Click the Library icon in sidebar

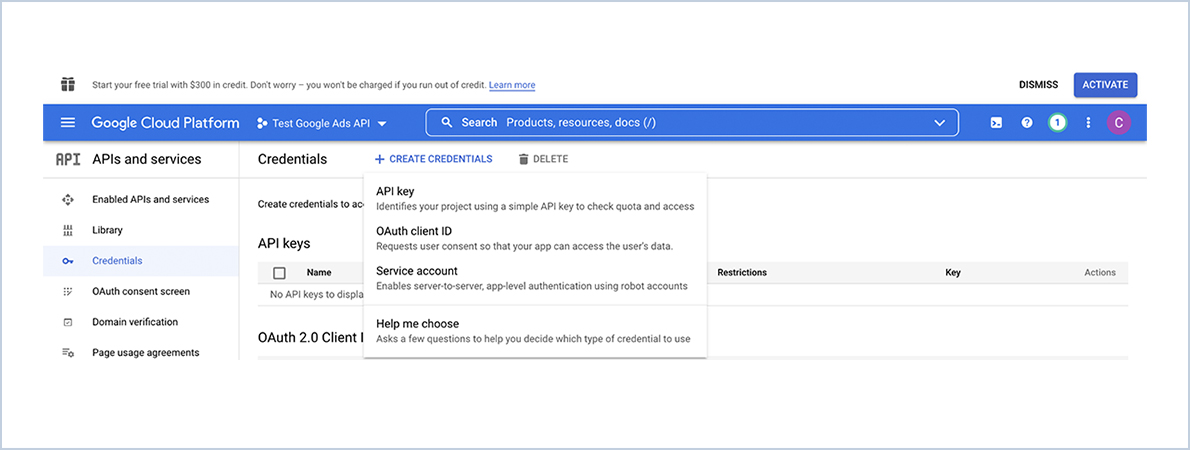pyautogui.click(x=68, y=230)
